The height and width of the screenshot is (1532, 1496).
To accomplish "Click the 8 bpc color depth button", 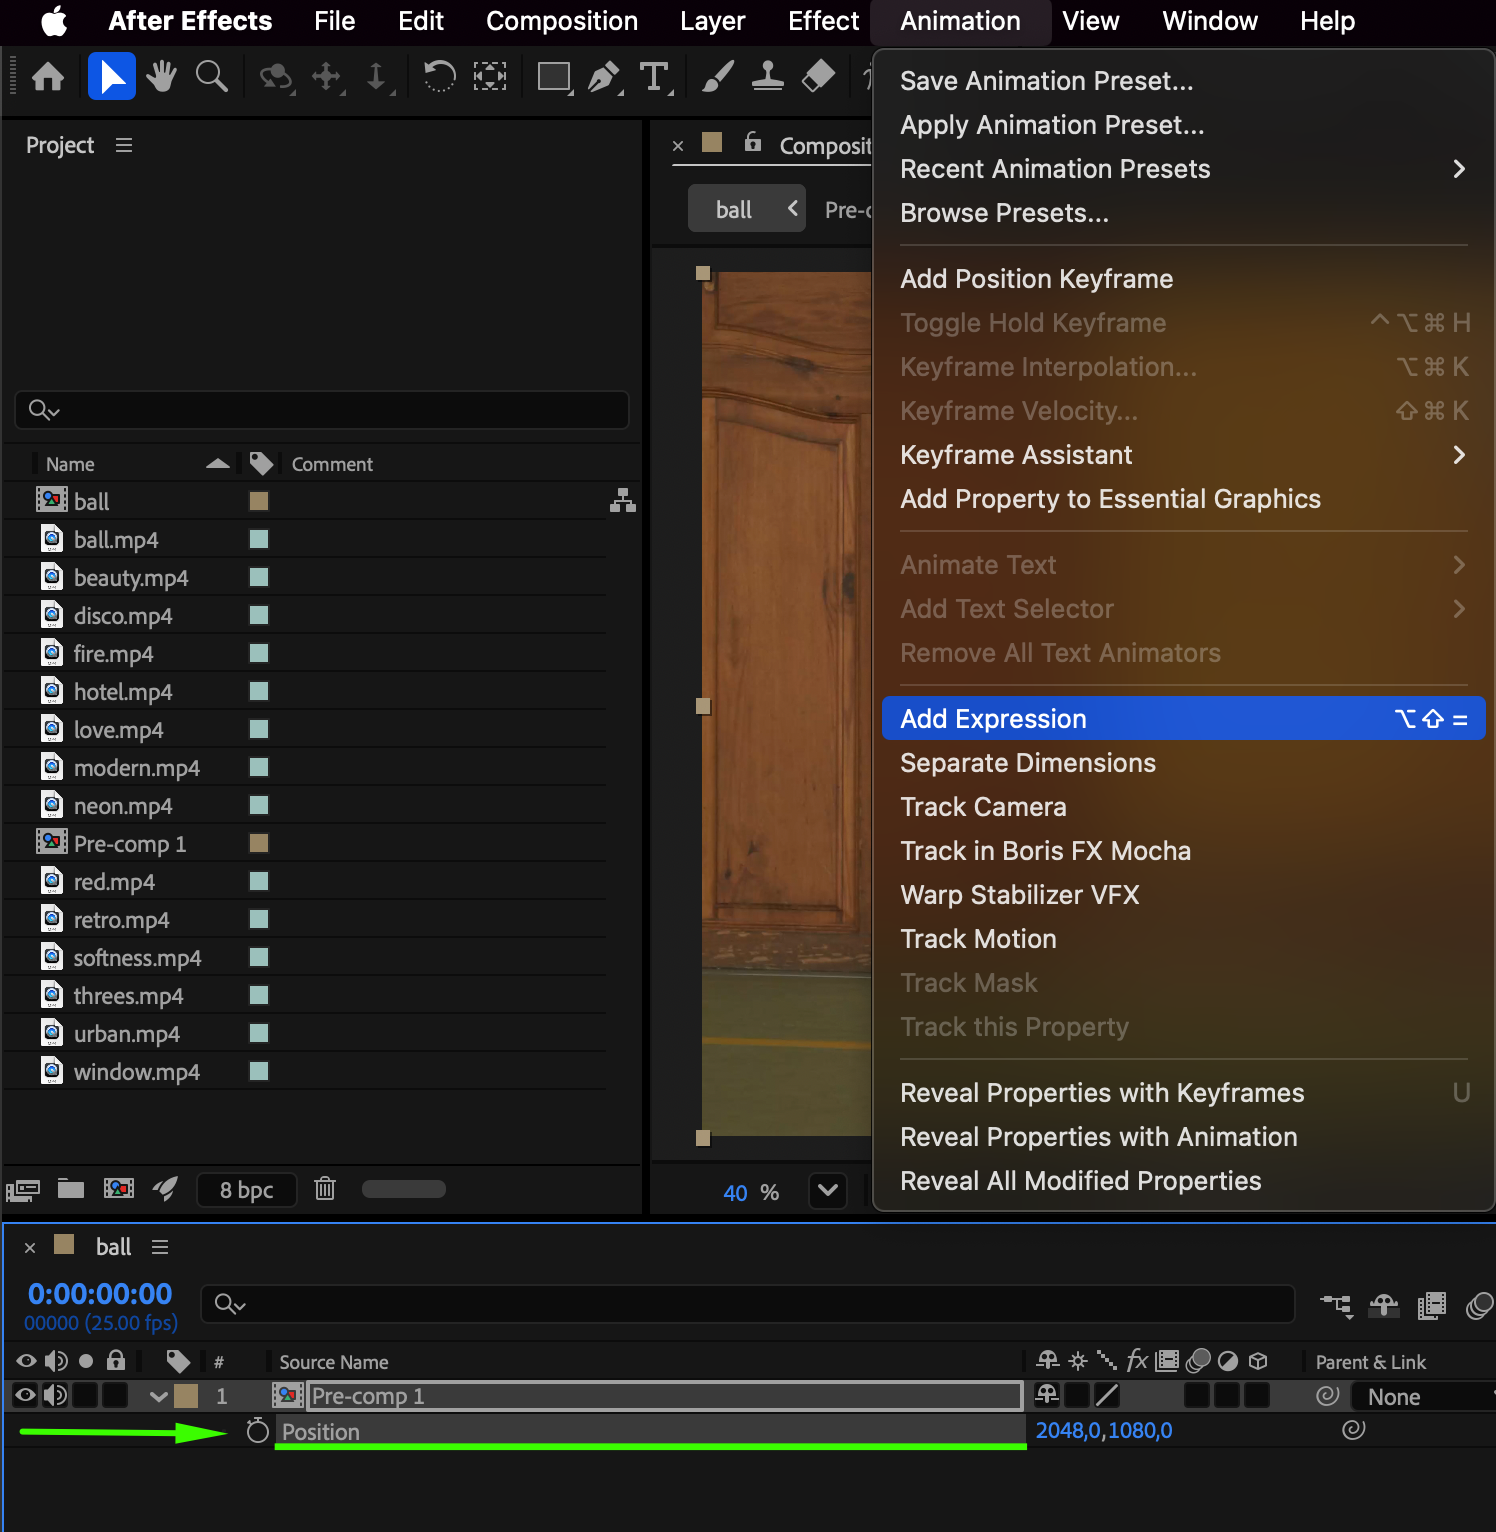I will (246, 1190).
